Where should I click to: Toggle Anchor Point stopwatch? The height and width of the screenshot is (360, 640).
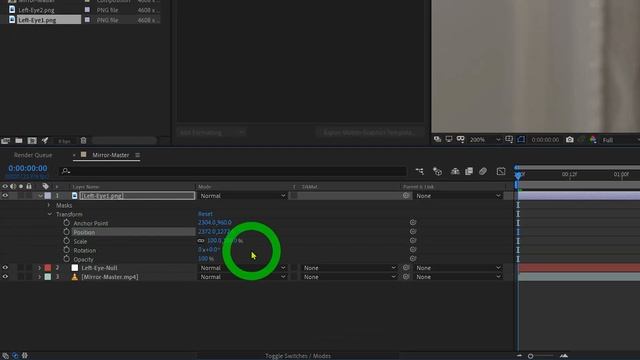tap(67, 223)
